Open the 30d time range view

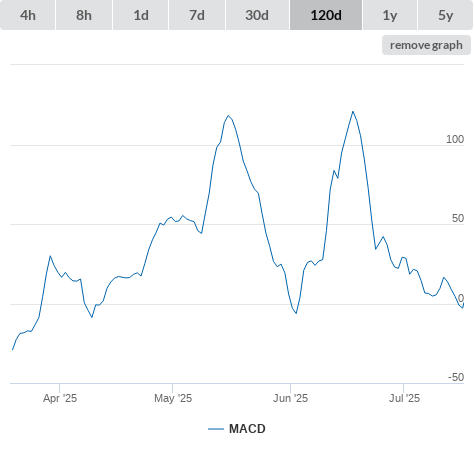click(x=257, y=15)
